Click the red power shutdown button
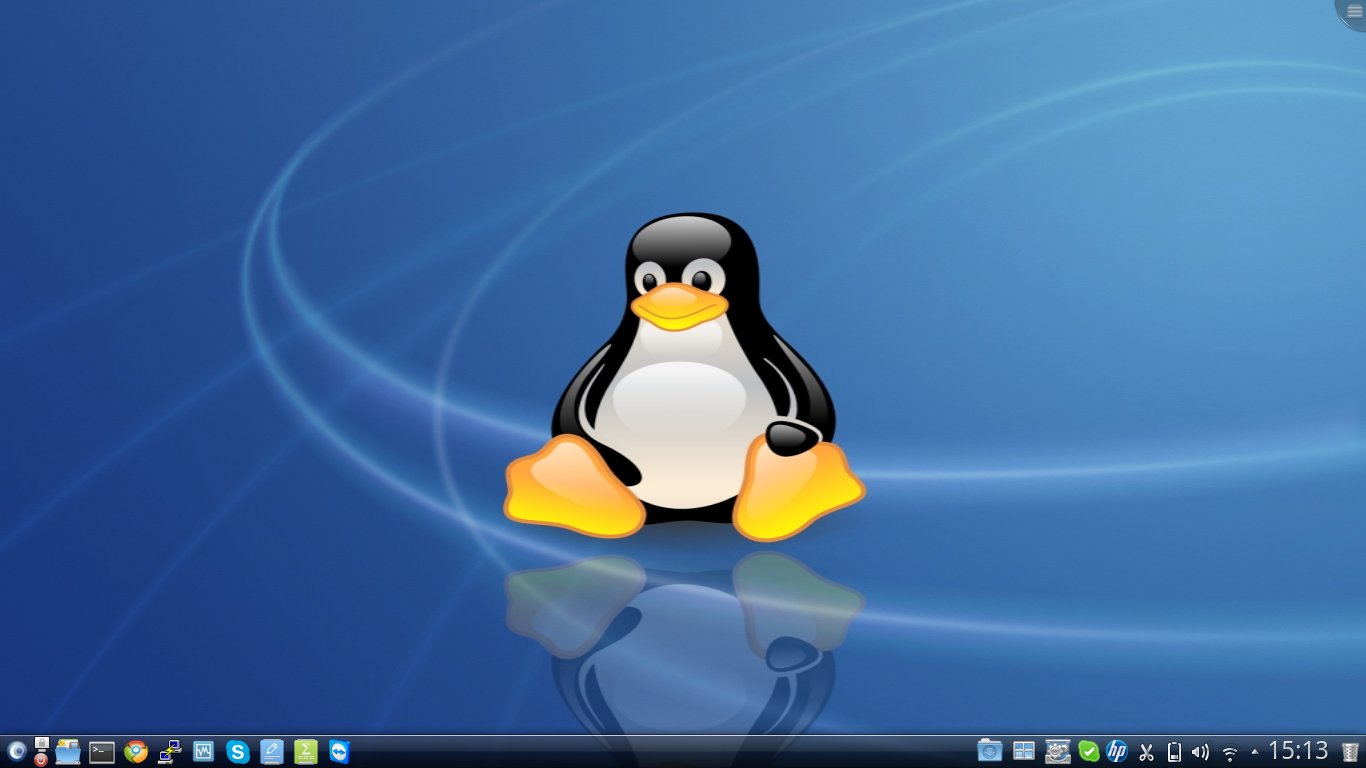 tap(41, 759)
